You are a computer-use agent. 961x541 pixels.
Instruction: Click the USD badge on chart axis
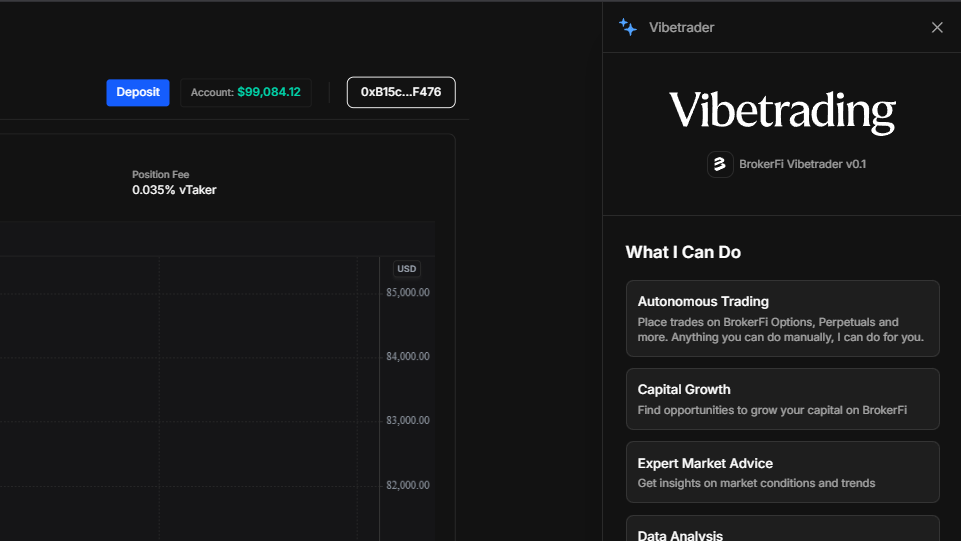[406, 269]
